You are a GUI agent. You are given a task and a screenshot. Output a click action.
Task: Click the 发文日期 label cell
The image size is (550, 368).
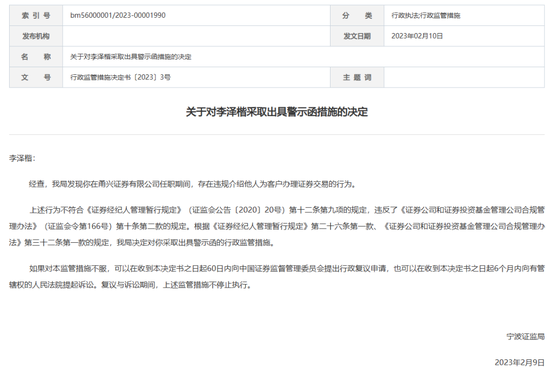(357, 36)
